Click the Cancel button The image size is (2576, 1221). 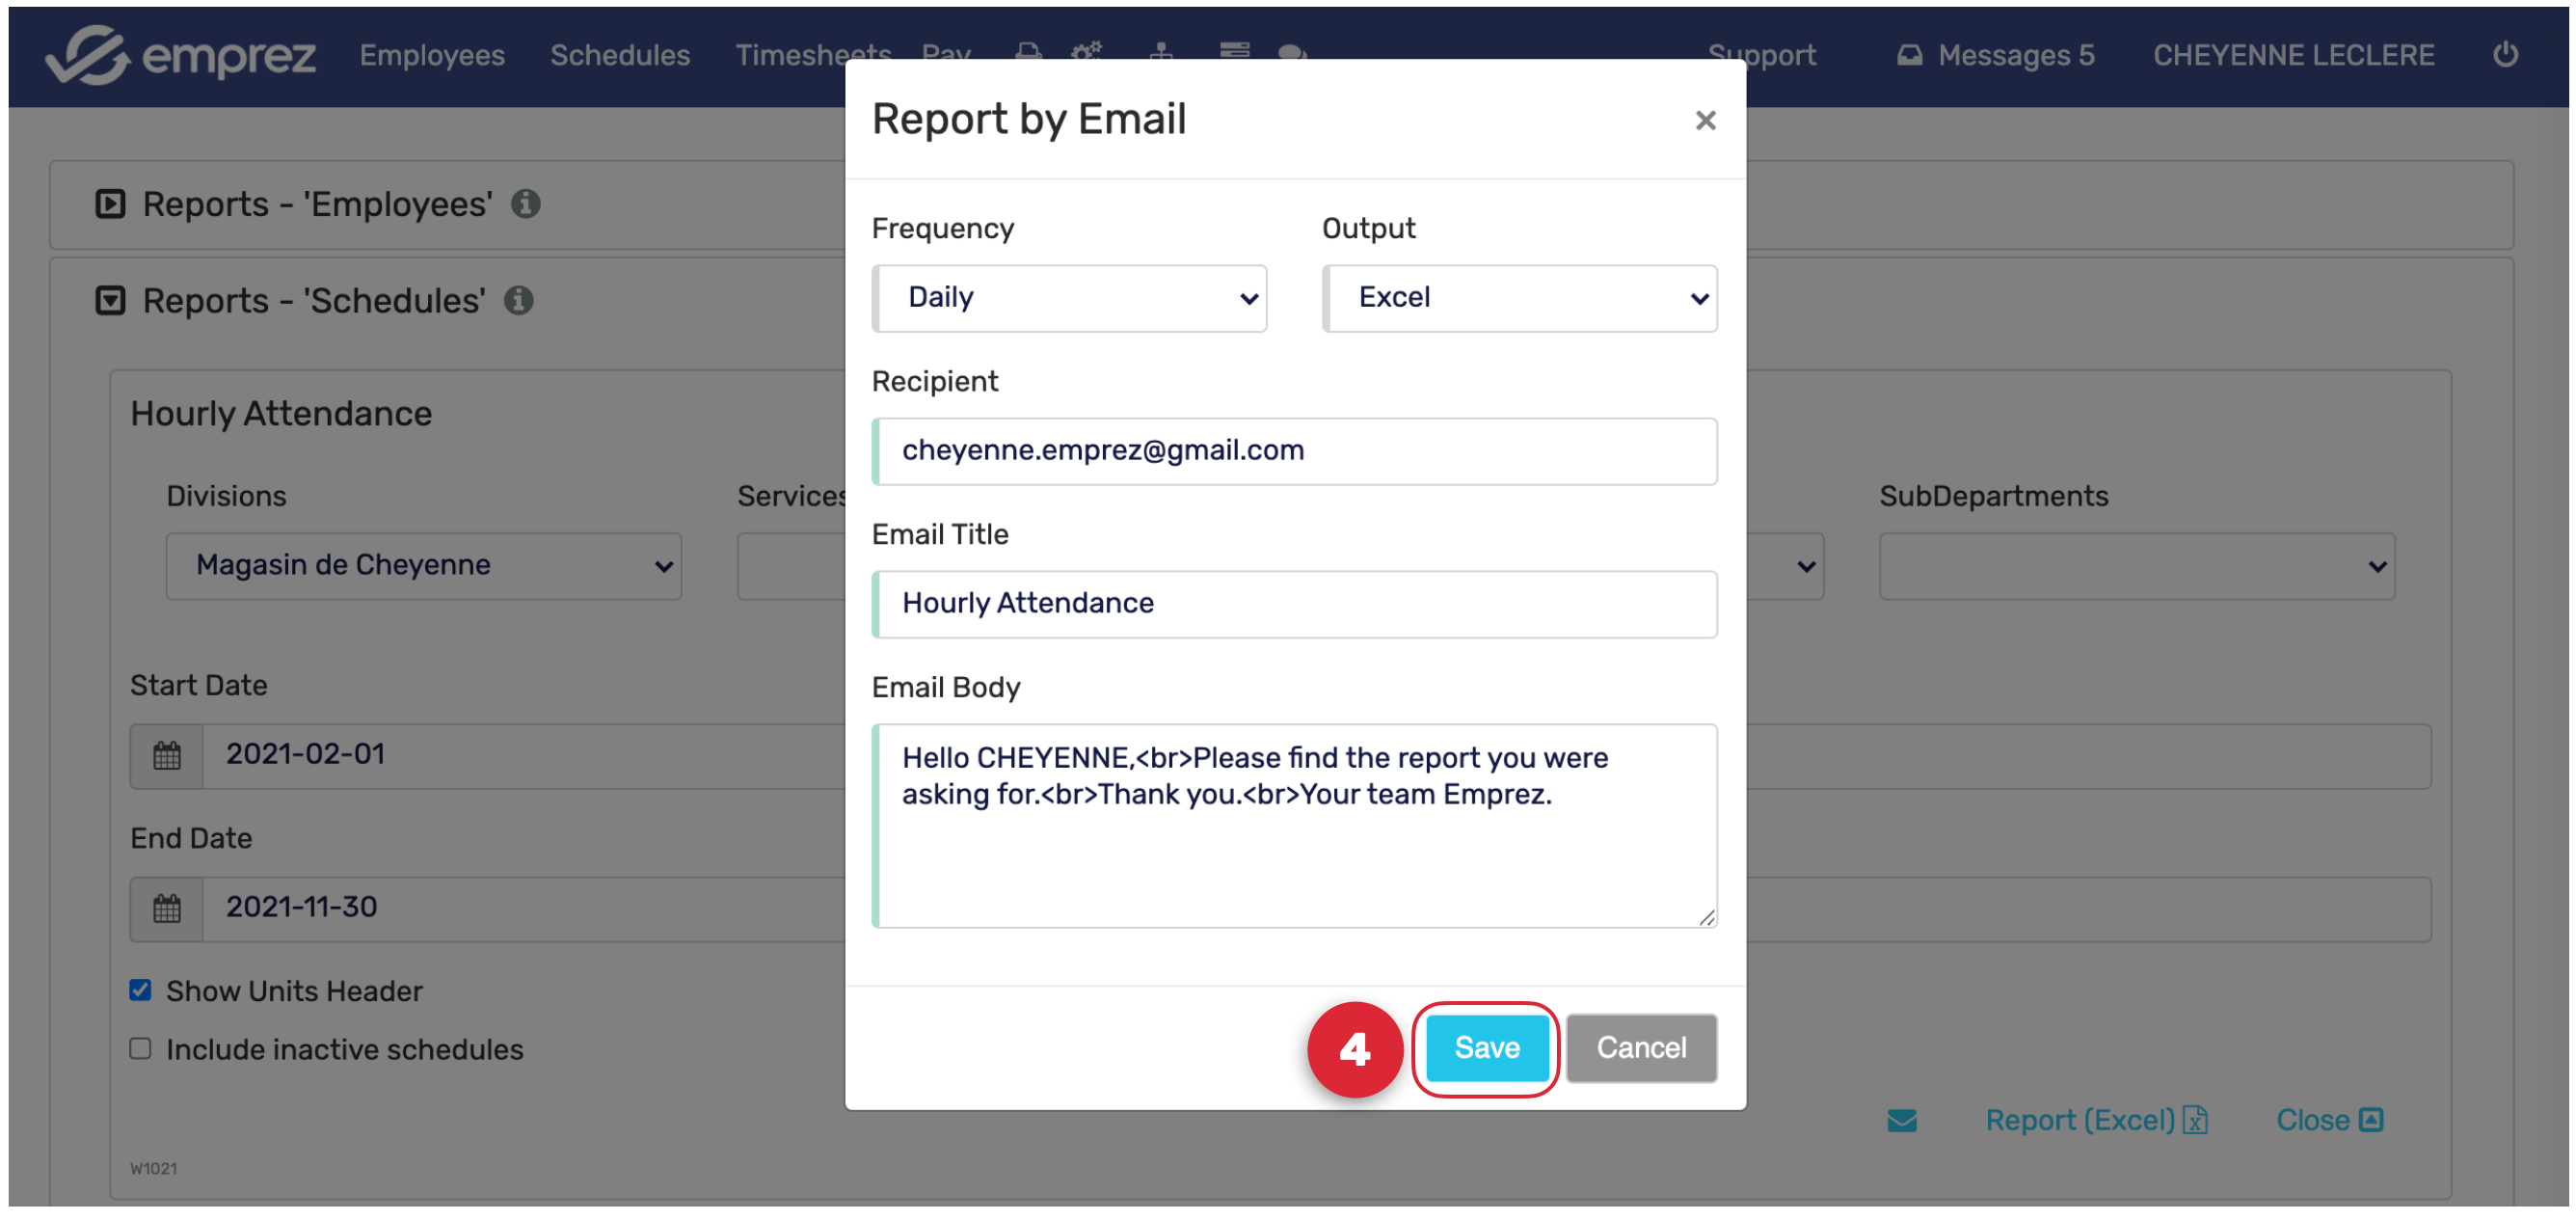point(1640,1047)
